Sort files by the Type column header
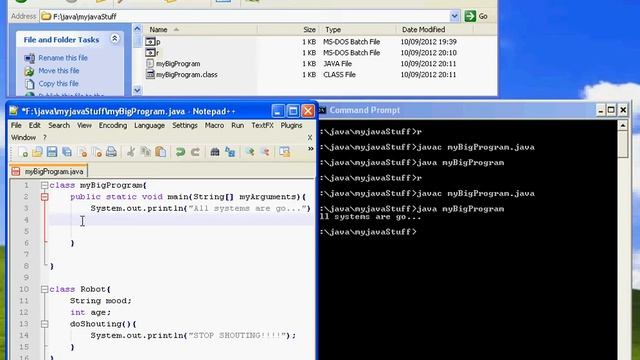 (358, 30)
